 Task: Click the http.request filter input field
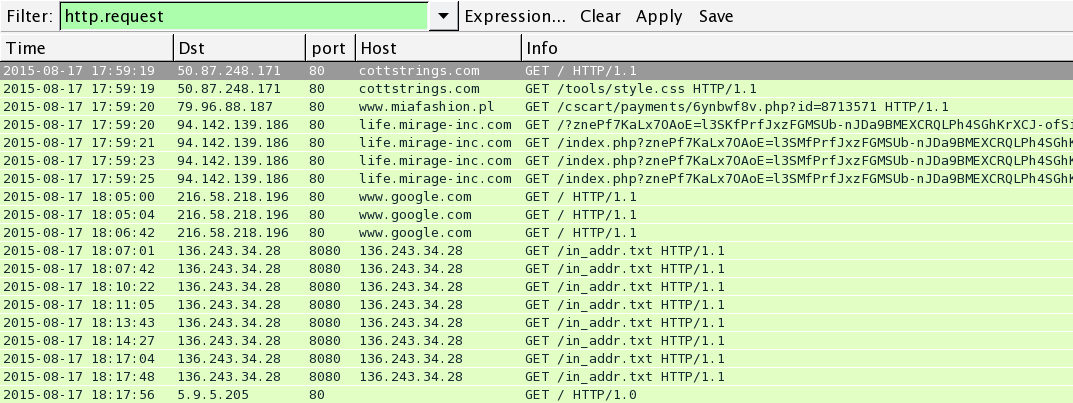(243, 16)
